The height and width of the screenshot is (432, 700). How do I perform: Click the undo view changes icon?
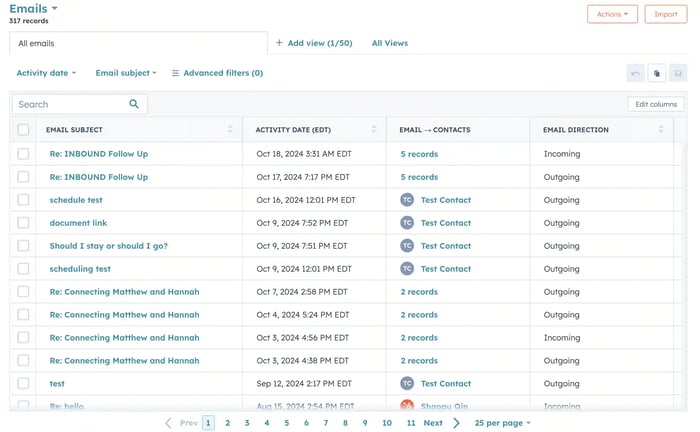[635, 73]
